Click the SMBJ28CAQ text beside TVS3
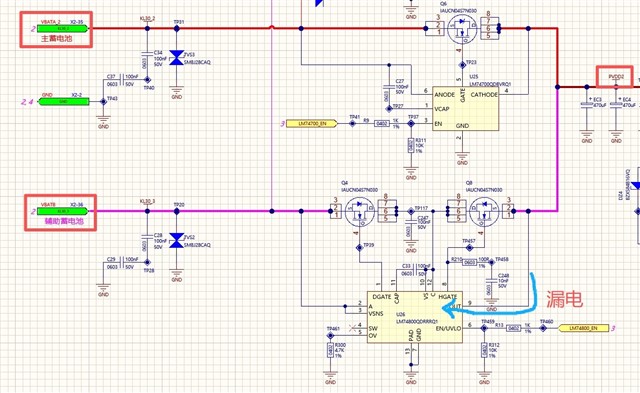This screenshot has height=393, width=640. click(x=197, y=62)
